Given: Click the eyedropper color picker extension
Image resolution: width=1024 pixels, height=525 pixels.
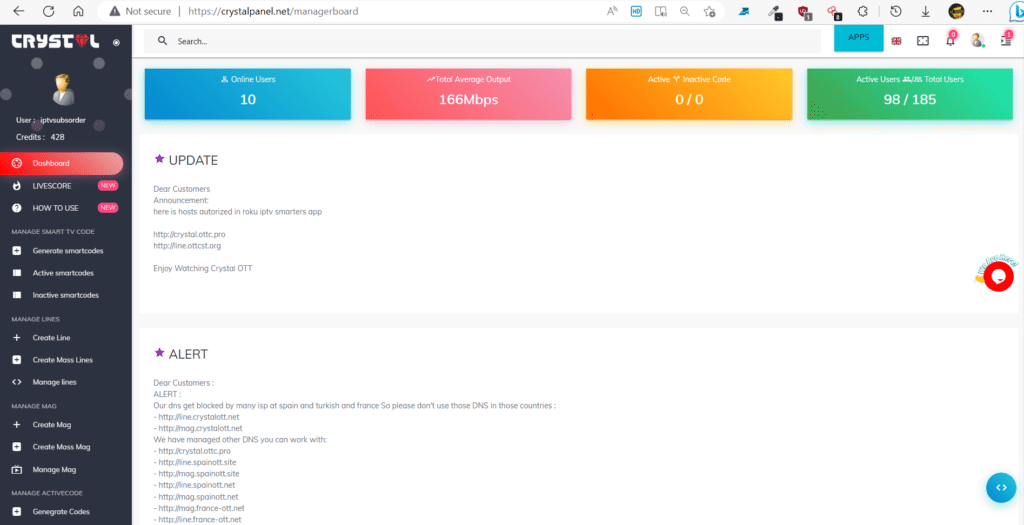Looking at the screenshot, I should coord(775,11).
